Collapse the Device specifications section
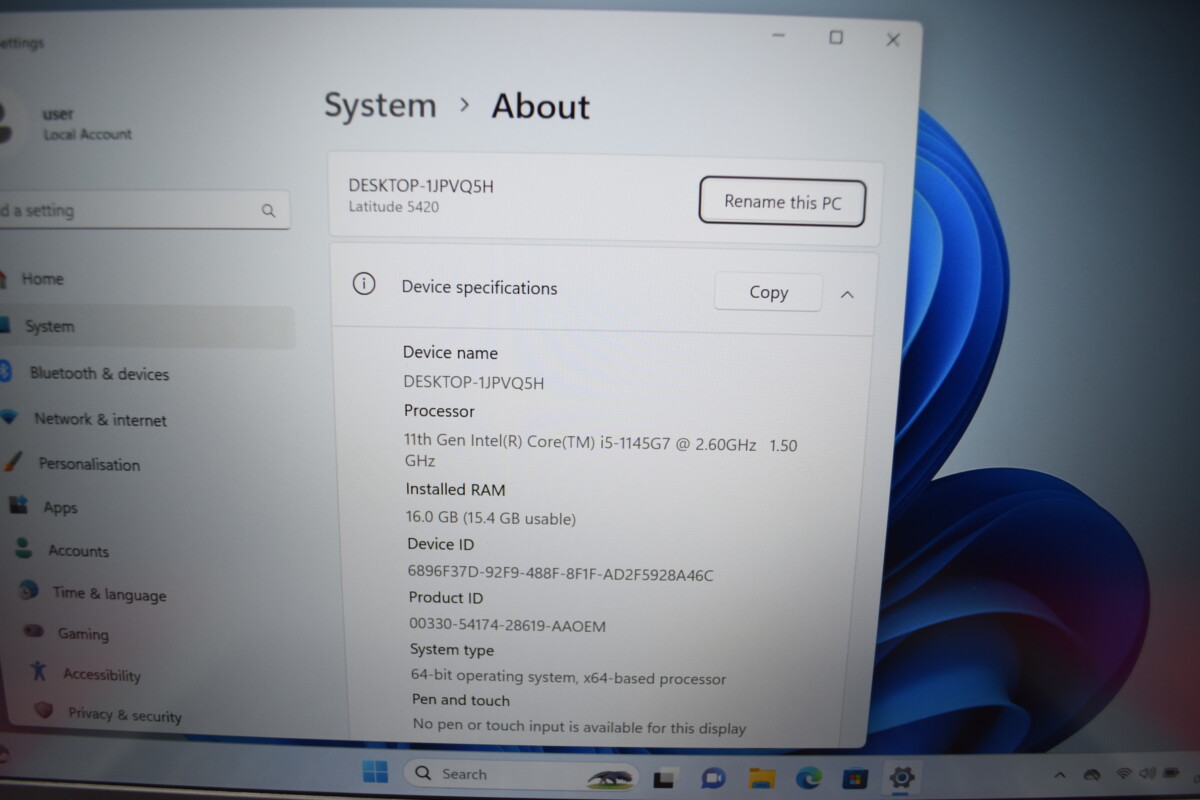The image size is (1200, 800). [x=847, y=295]
